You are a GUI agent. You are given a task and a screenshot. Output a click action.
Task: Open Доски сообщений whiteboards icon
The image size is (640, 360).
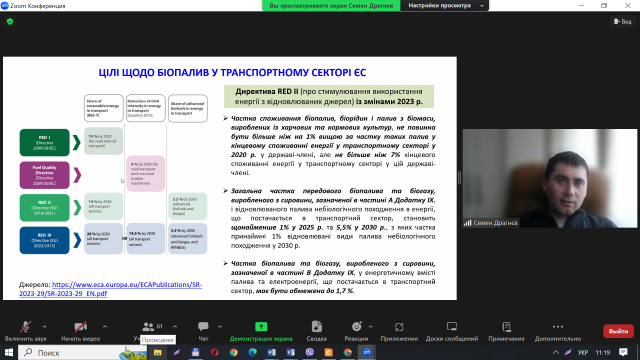coord(452,327)
